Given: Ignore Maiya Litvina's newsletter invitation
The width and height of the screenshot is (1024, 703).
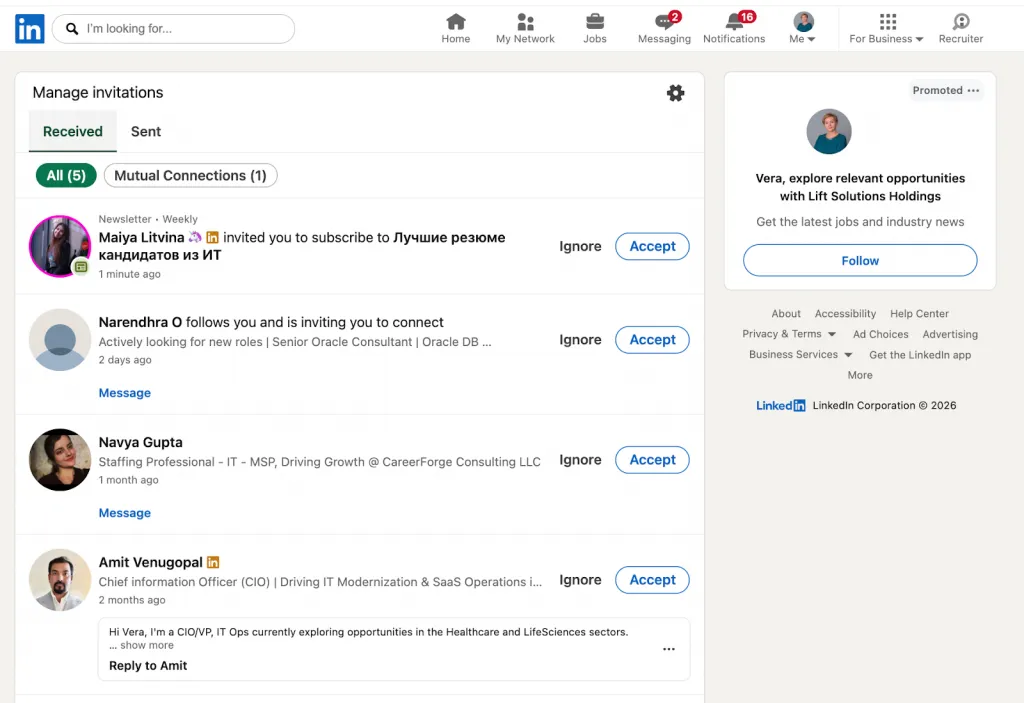Looking at the screenshot, I should tap(580, 246).
